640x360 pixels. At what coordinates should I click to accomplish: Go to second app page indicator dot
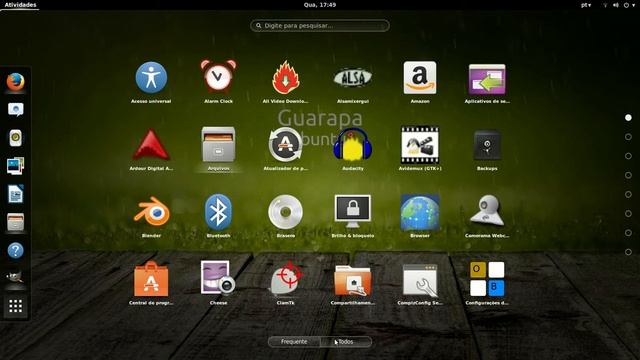628,137
